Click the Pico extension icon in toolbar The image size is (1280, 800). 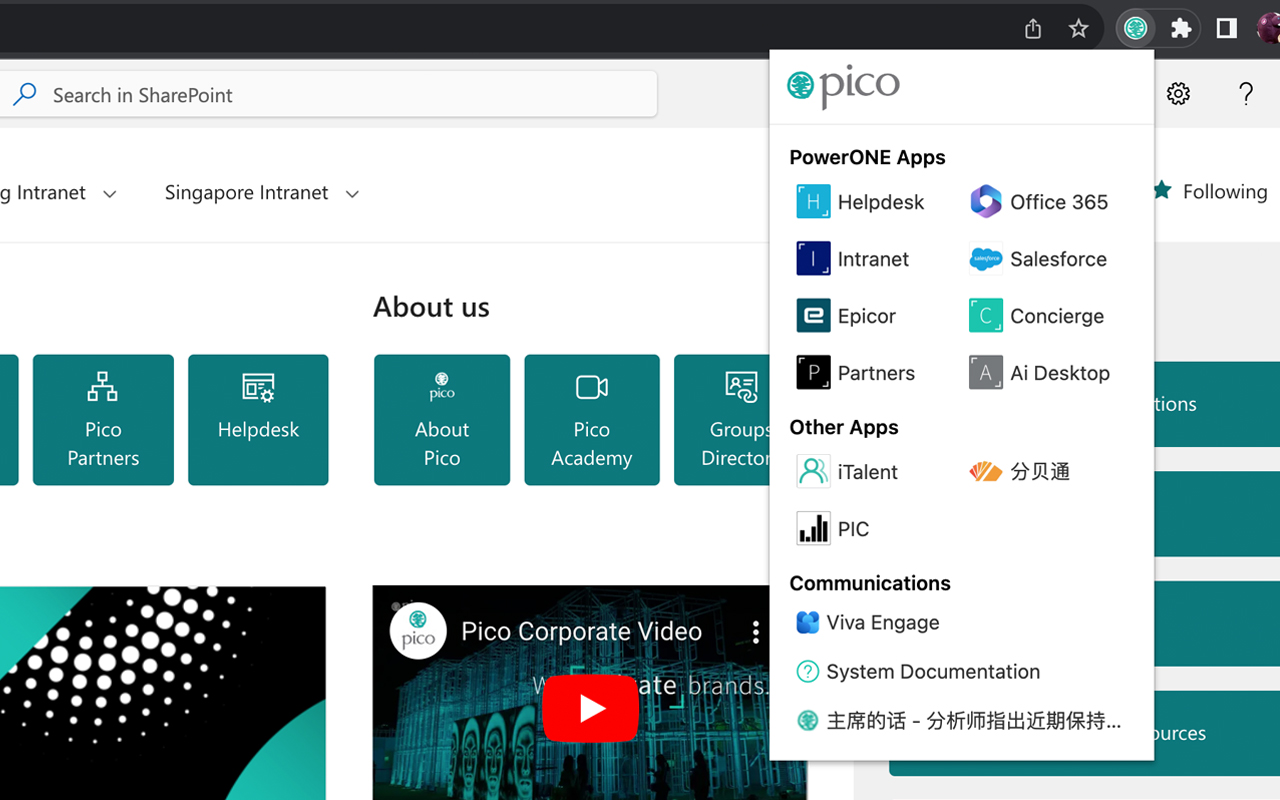coord(1135,28)
